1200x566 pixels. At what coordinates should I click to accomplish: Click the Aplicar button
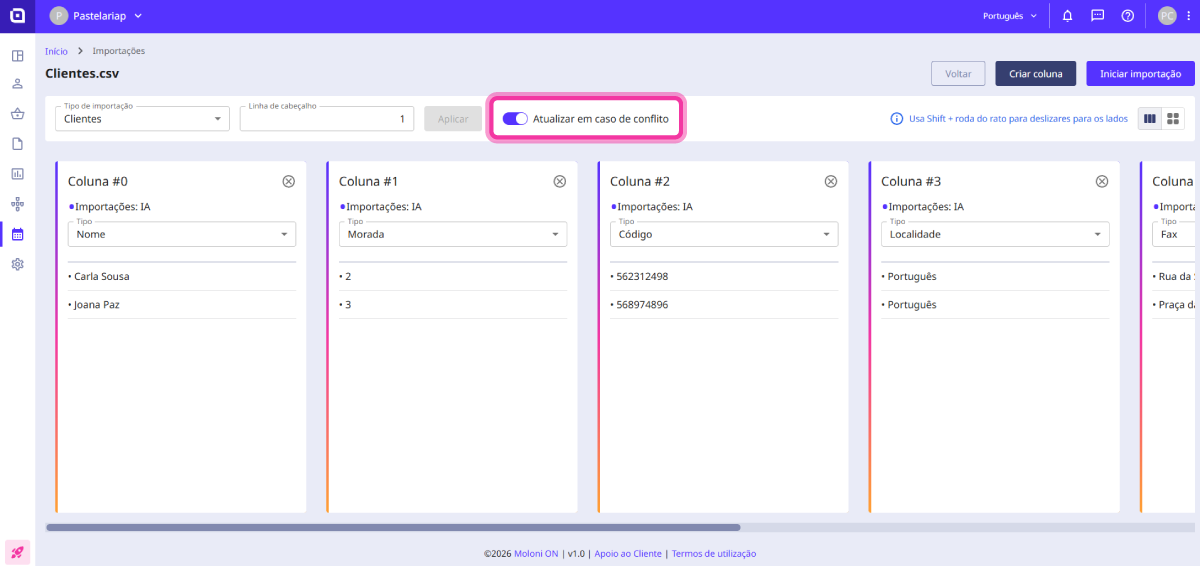click(x=453, y=118)
